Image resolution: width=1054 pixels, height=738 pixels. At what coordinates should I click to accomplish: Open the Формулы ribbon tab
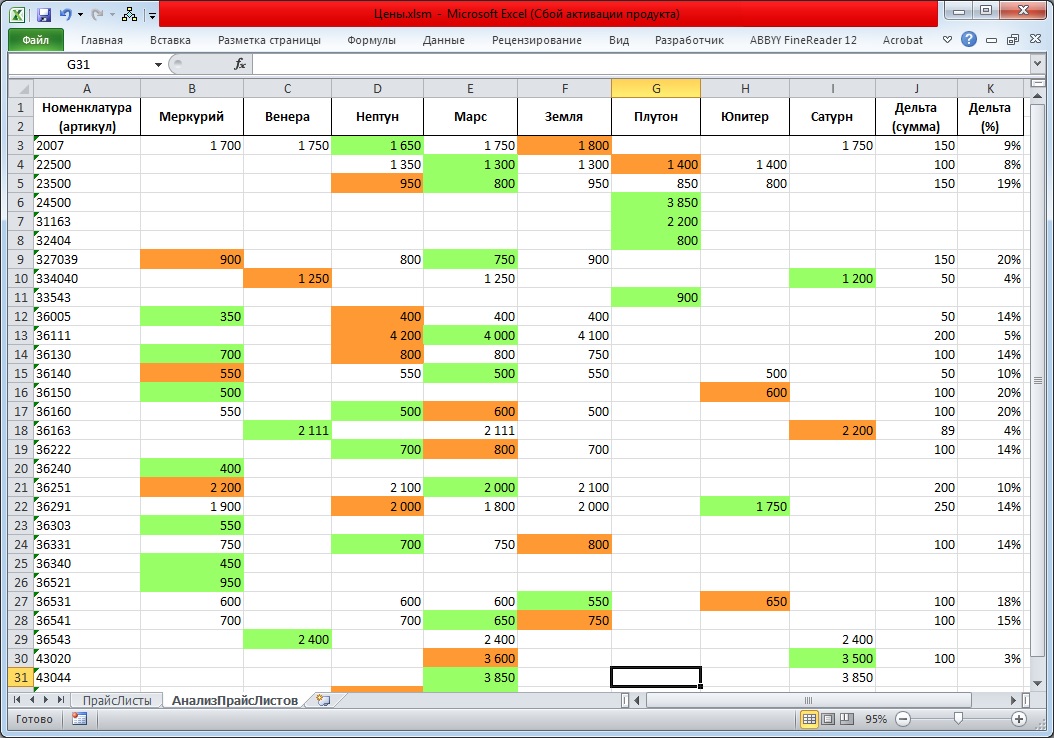371,40
